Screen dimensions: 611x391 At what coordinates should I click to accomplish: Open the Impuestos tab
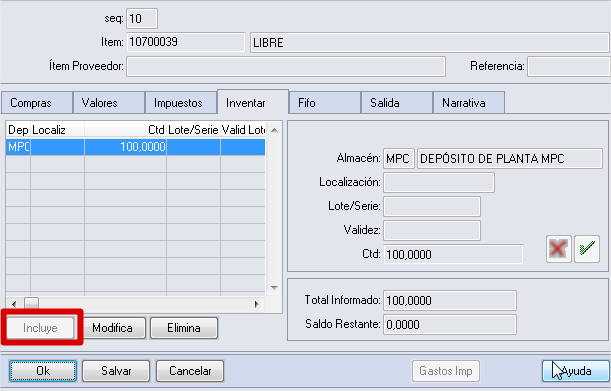(x=181, y=103)
